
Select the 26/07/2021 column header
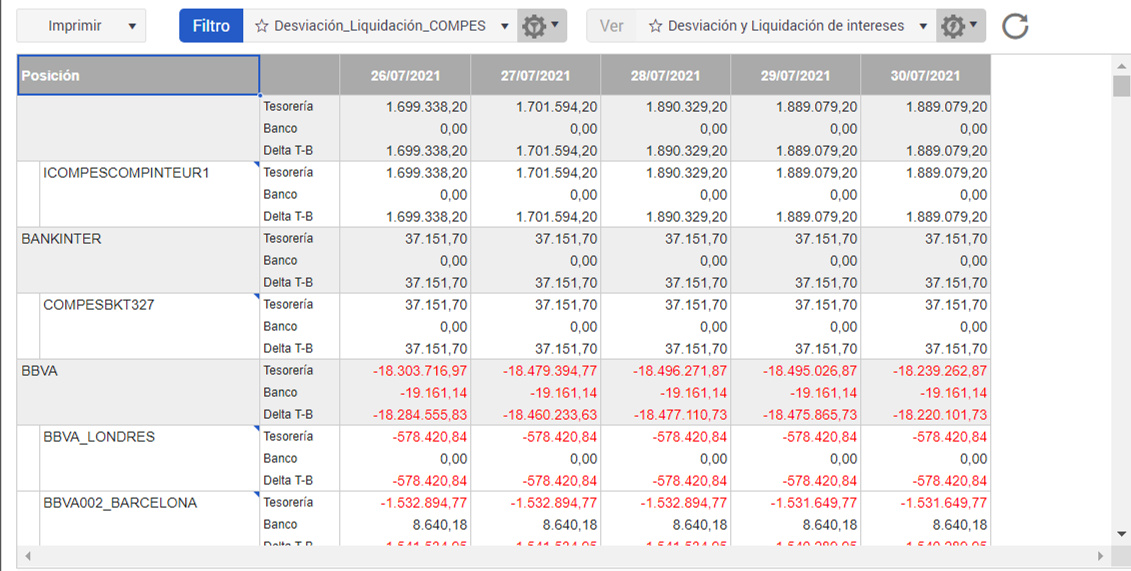405,75
